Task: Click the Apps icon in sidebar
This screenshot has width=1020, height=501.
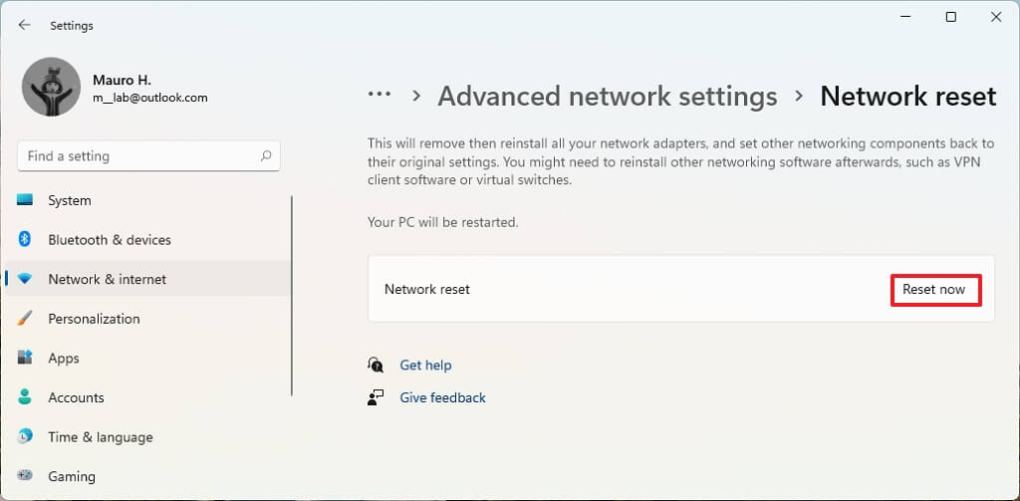Action: (25, 358)
